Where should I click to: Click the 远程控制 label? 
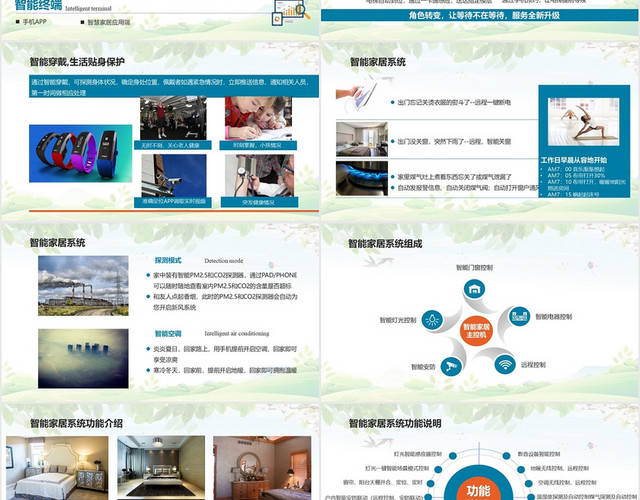tap(533, 365)
